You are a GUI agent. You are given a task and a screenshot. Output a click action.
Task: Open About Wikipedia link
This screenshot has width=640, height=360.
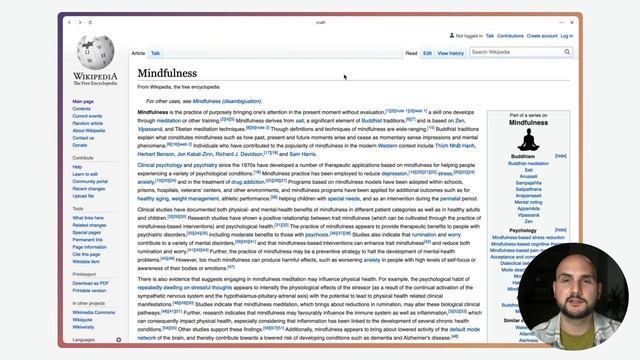pos(89,131)
